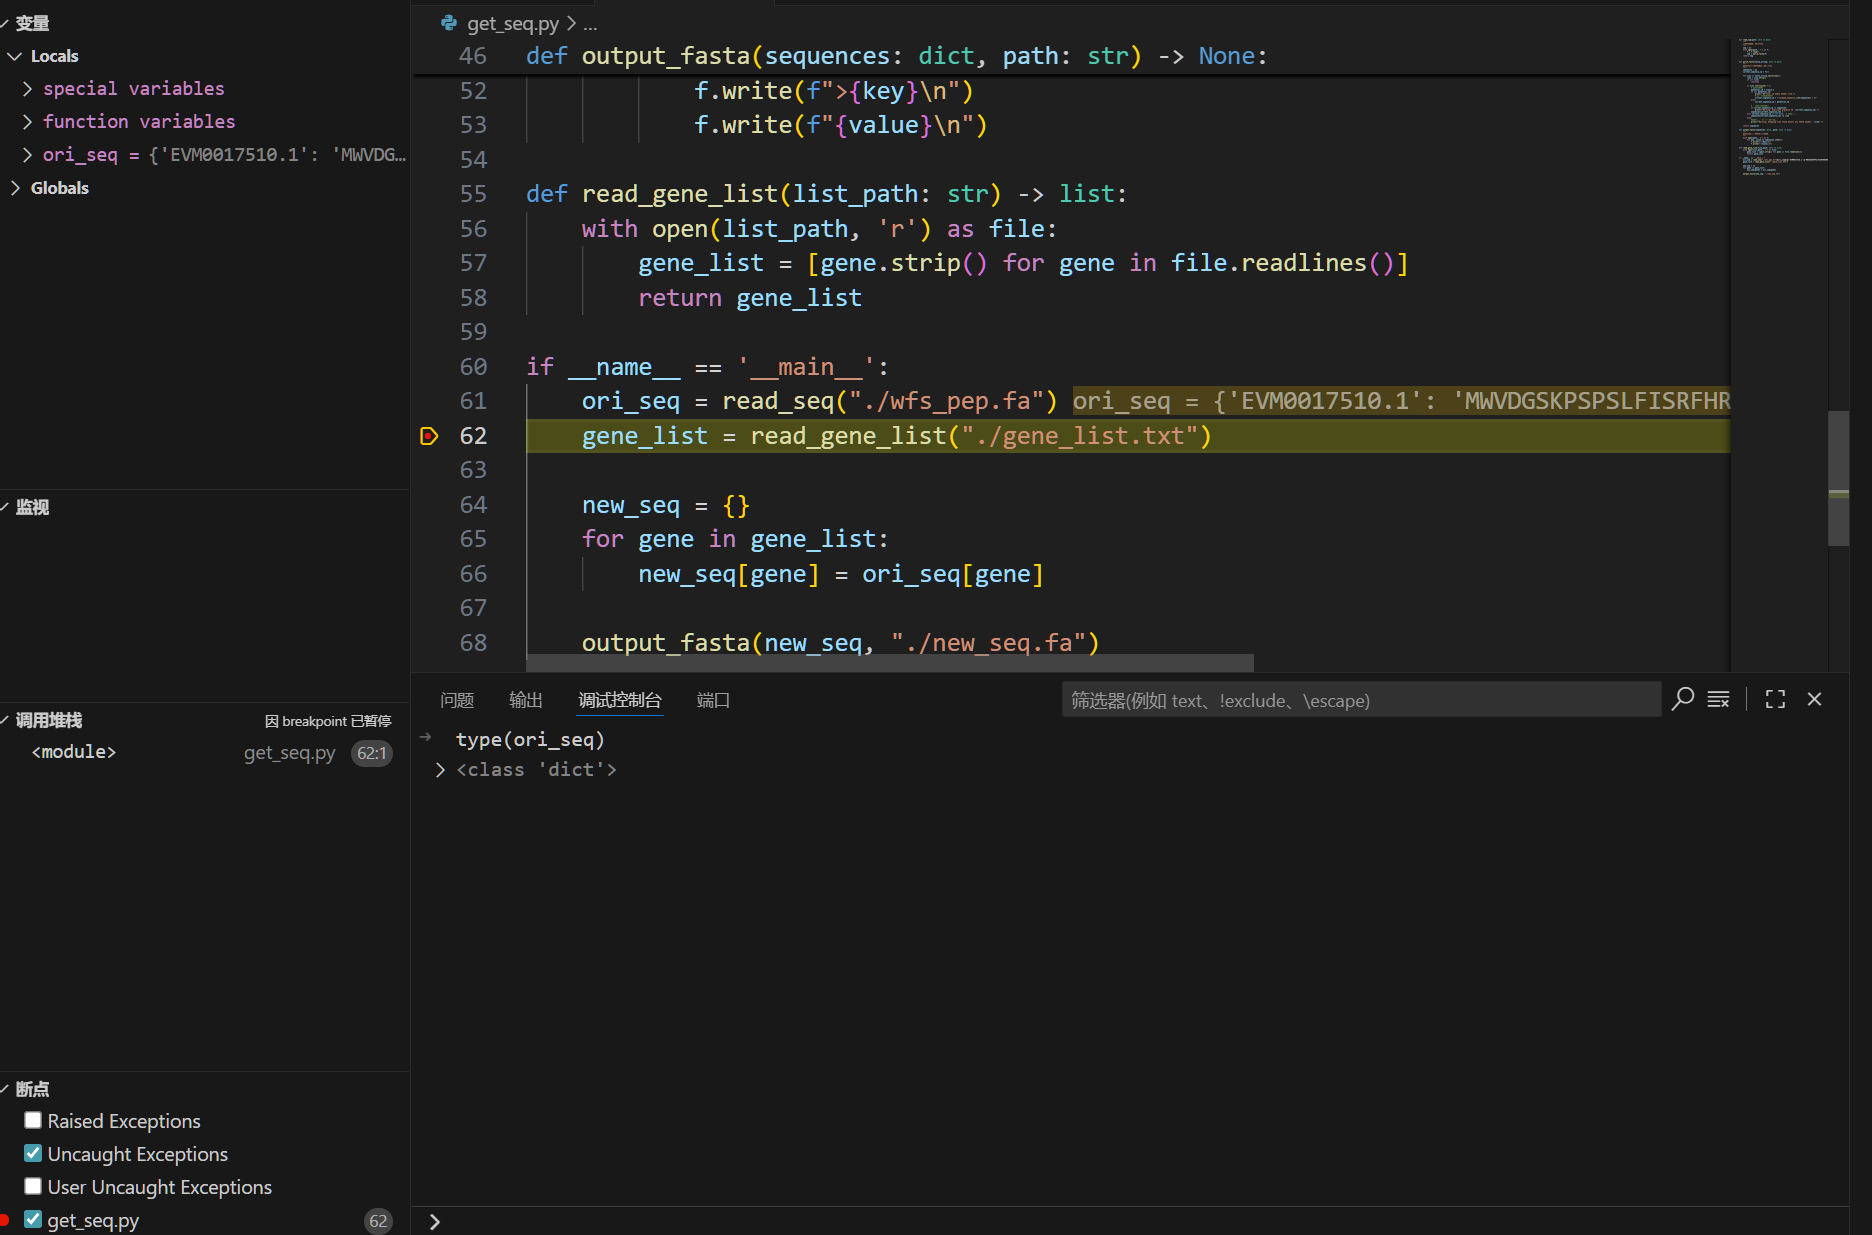Click the breadcrumb ellipsis

click(590, 23)
